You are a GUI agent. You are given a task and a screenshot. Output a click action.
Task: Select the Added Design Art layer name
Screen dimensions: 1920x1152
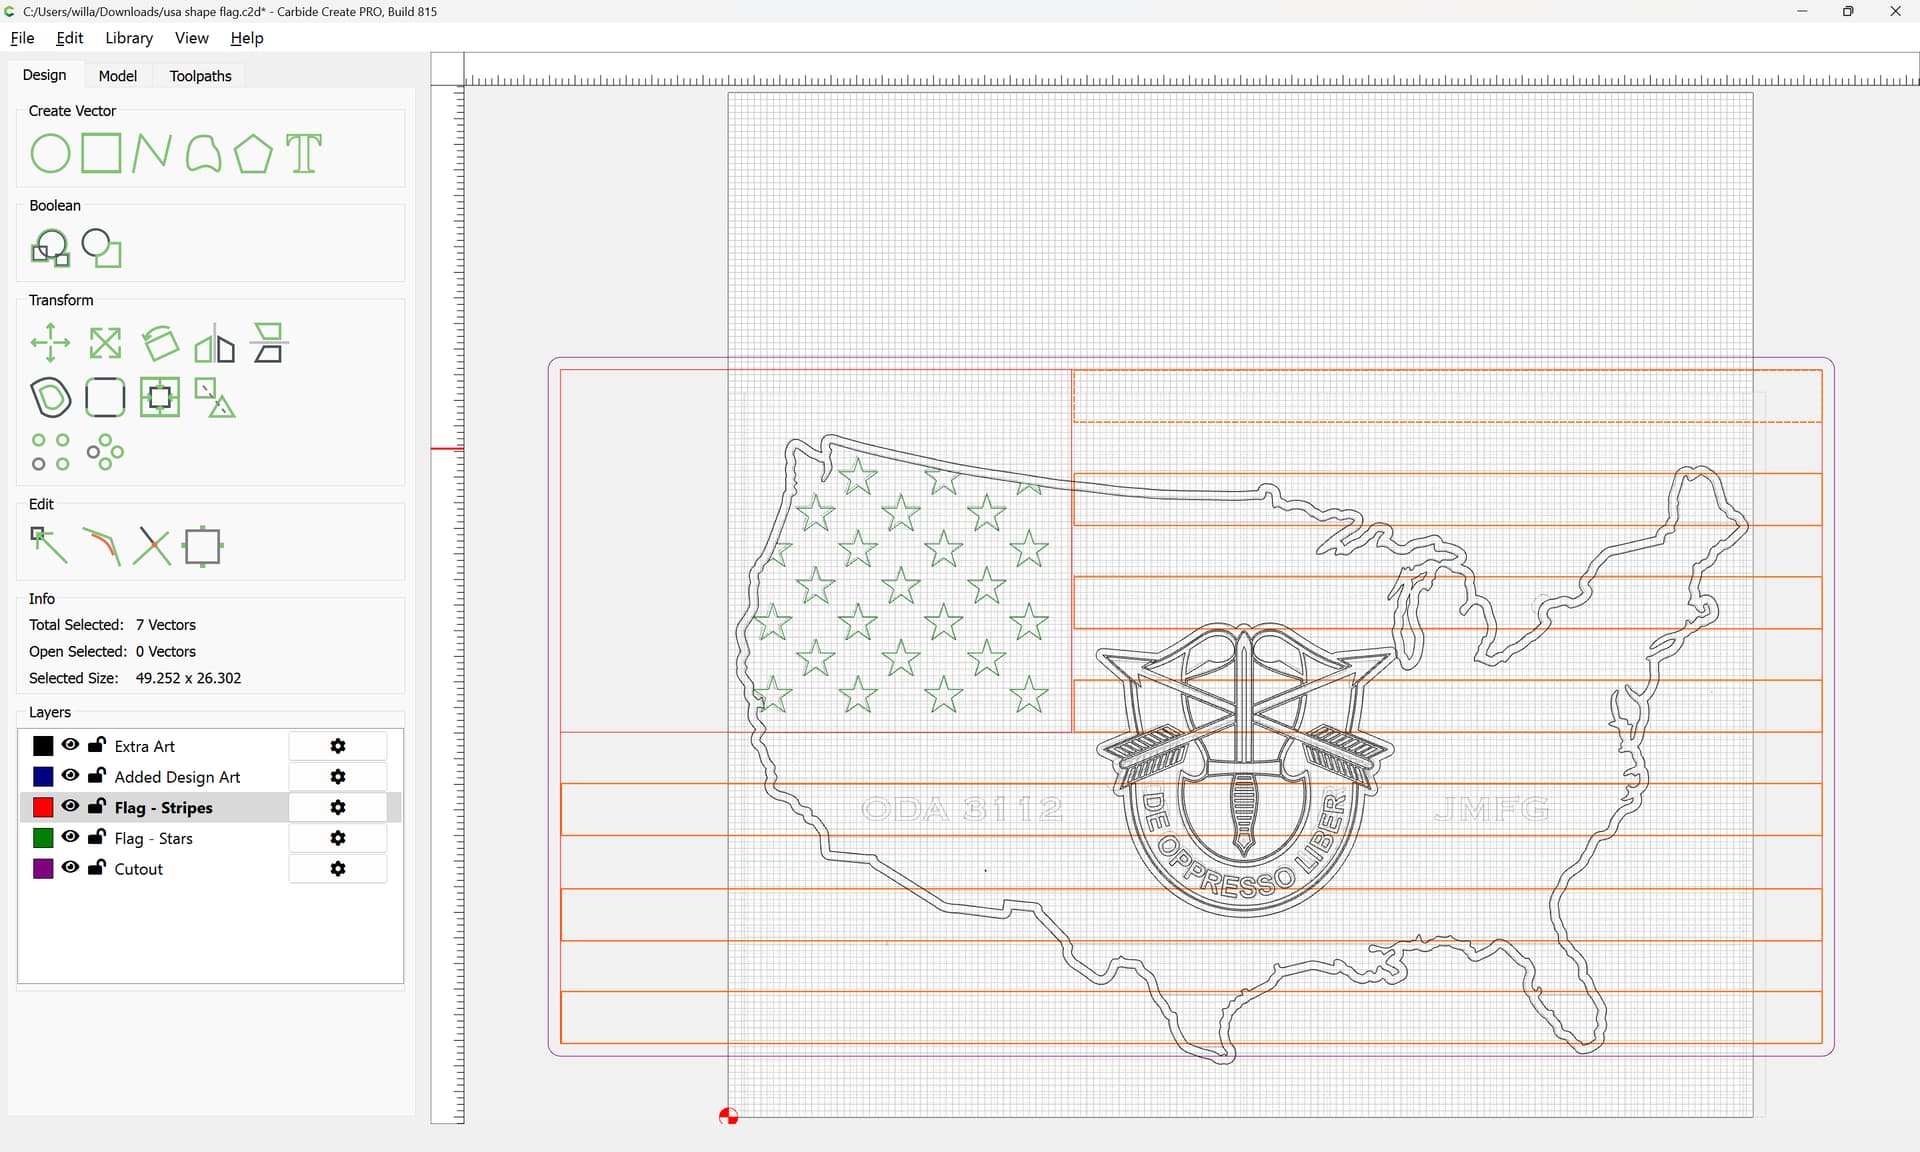pyautogui.click(x=177, y=777)
